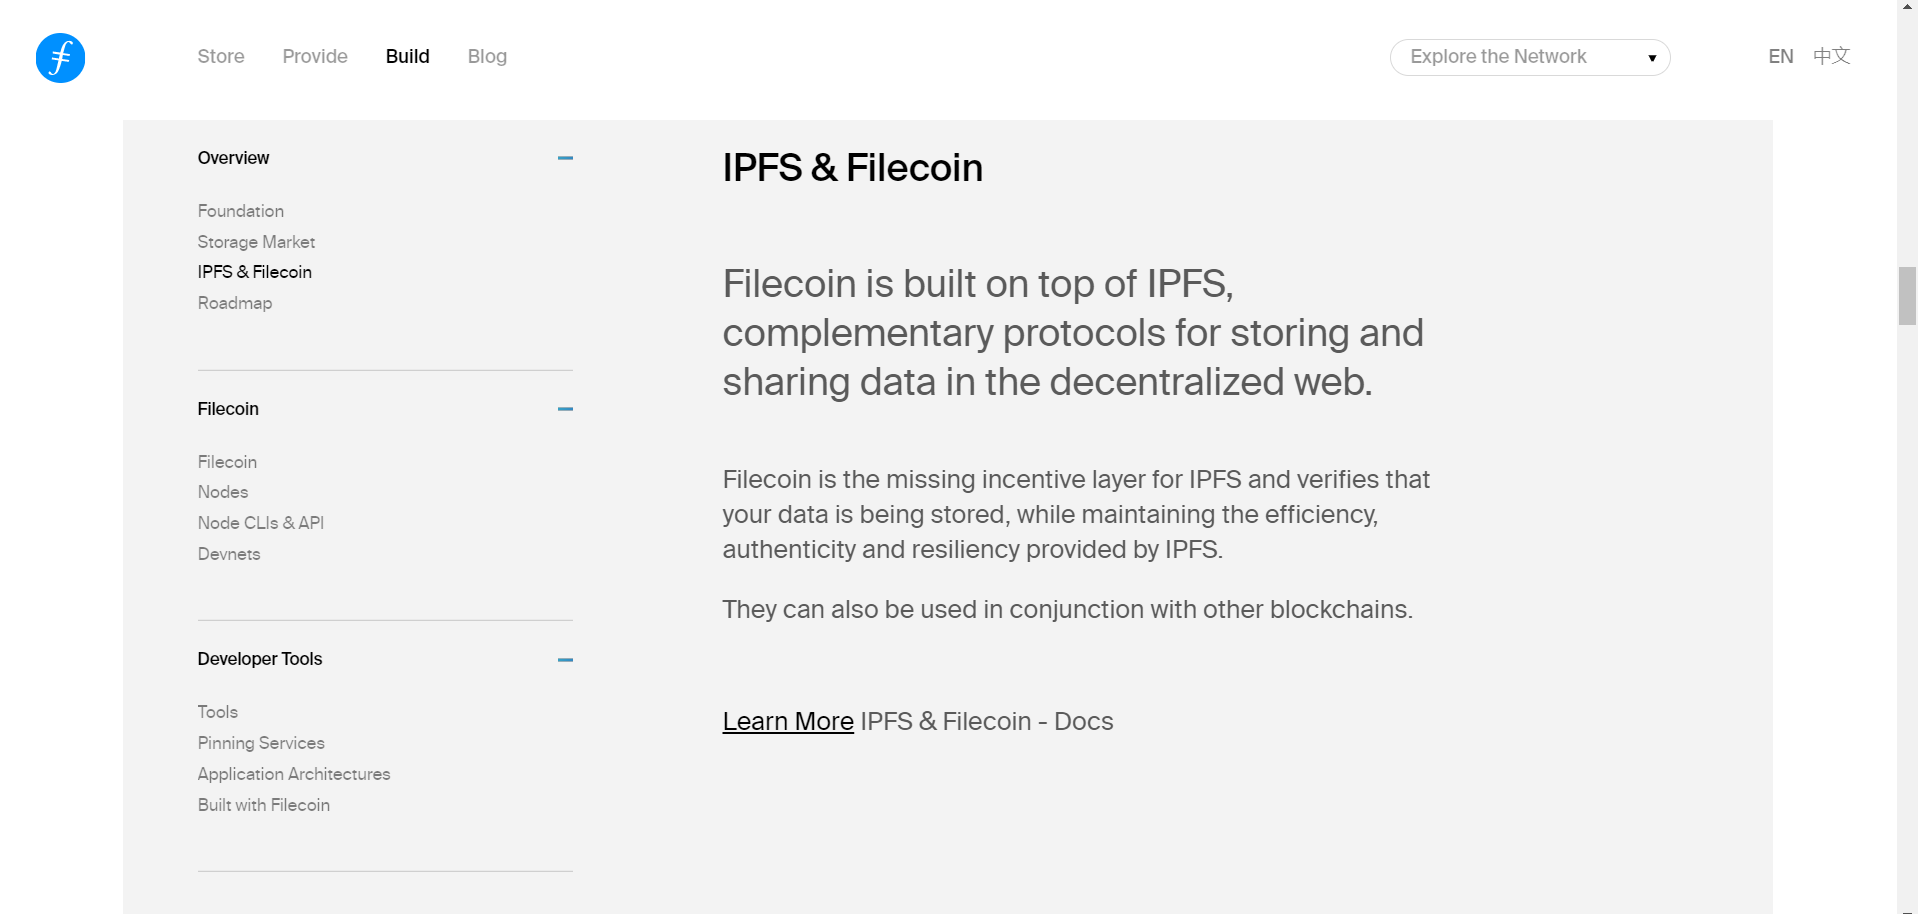Collapse the Developer Tools section
Image resolution: width=1918 pixels, height=914 pixels.
point(565,659)
